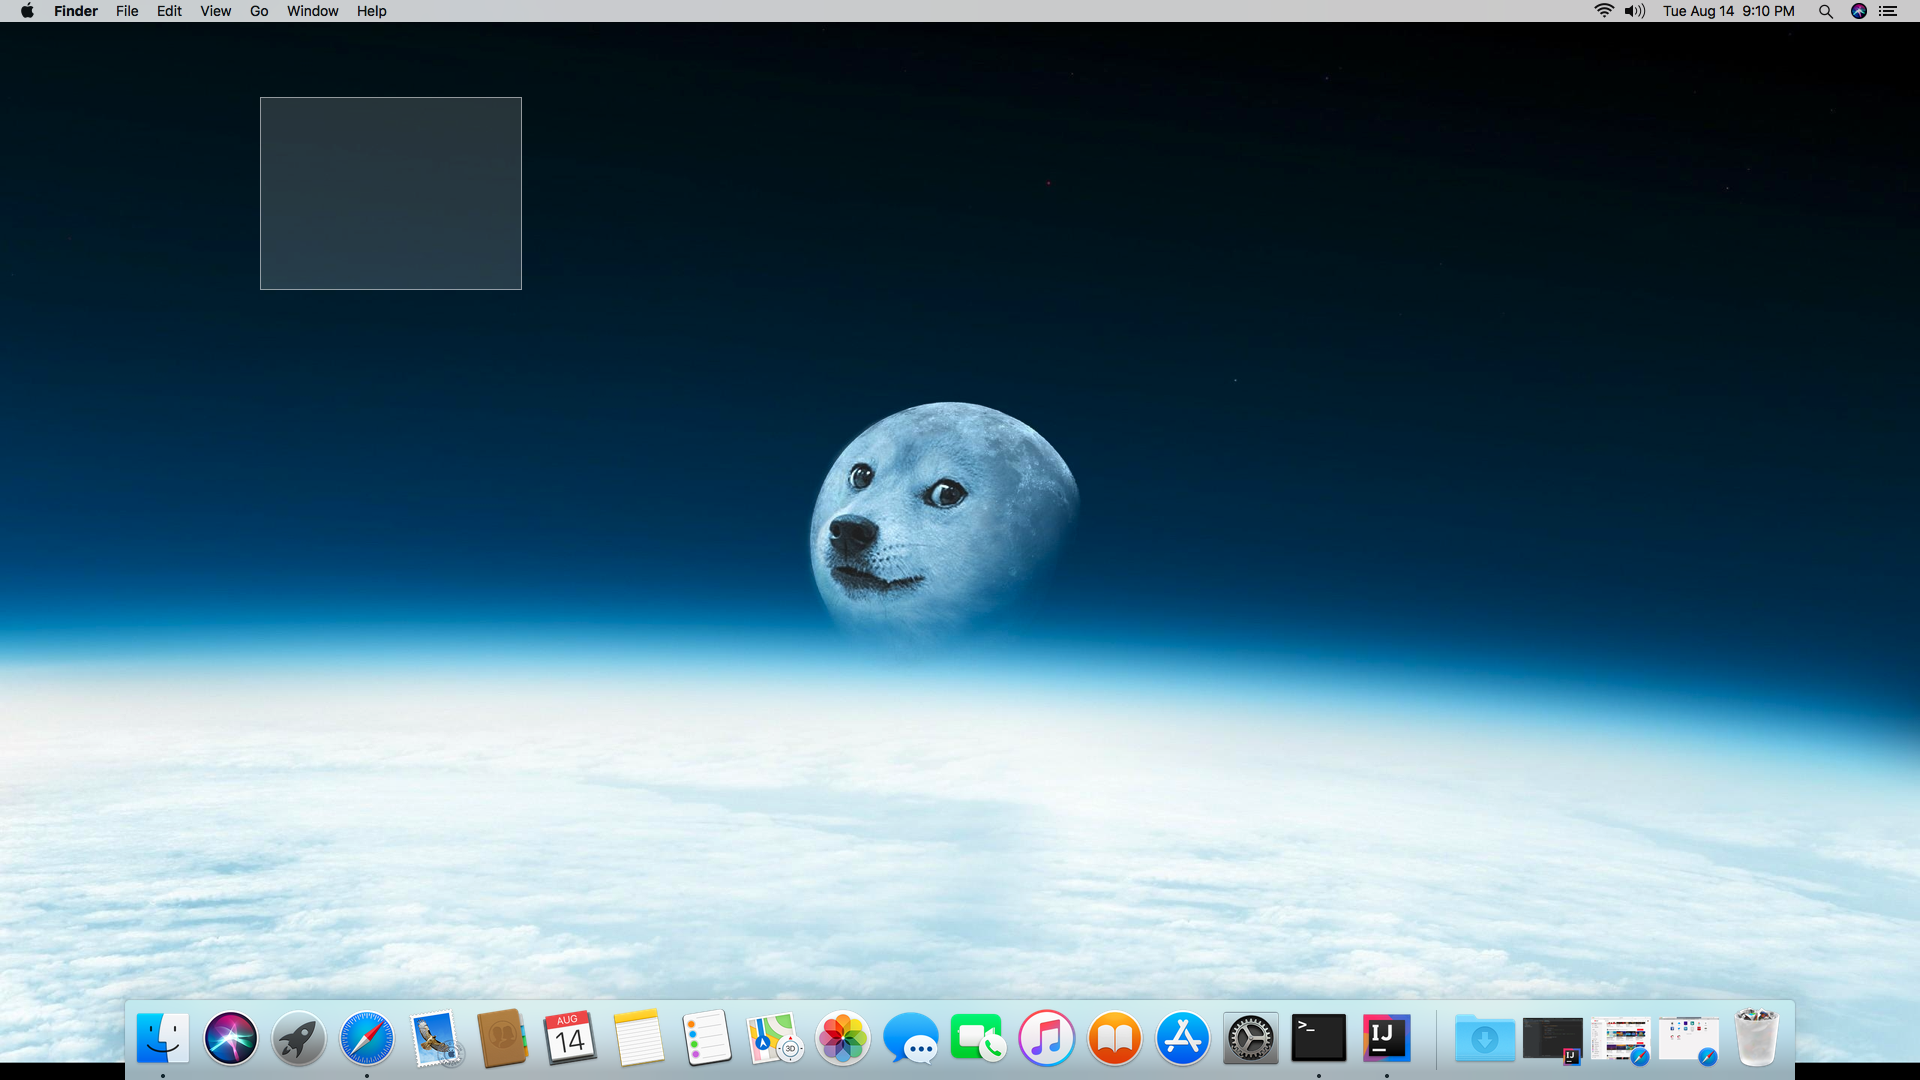The width and height of the screenshot is (1920, 1080).
Task: Open the Finder application menu
Action: [x=76, y=11]
